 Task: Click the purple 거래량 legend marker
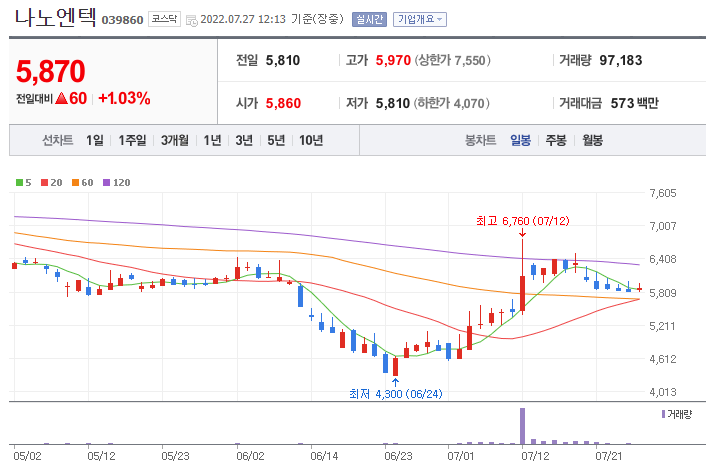(663, 414)
